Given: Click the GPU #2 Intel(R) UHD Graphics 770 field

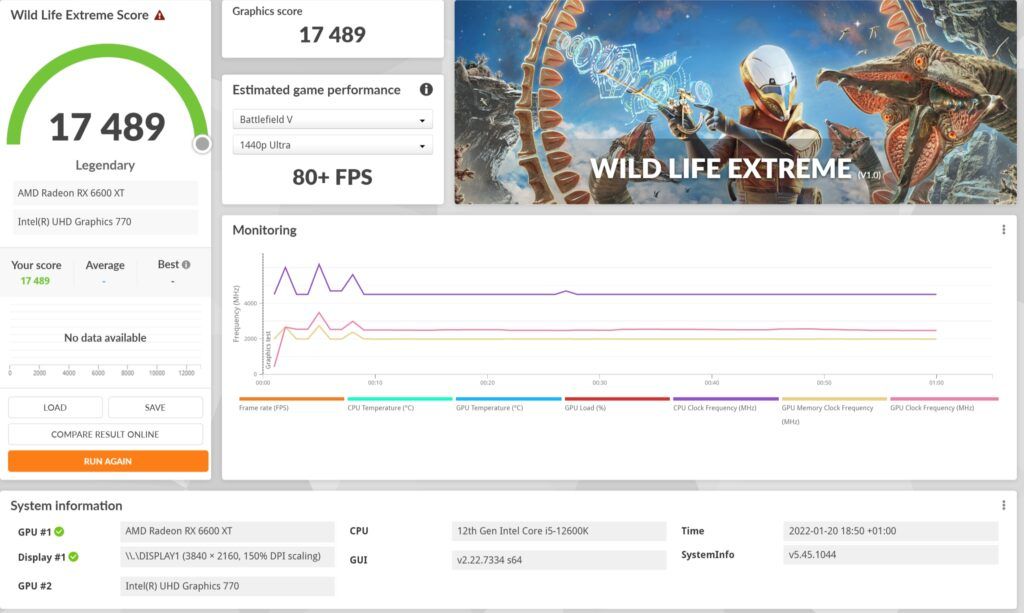Looking at the screenshot, I should click(x=227, y=586).
